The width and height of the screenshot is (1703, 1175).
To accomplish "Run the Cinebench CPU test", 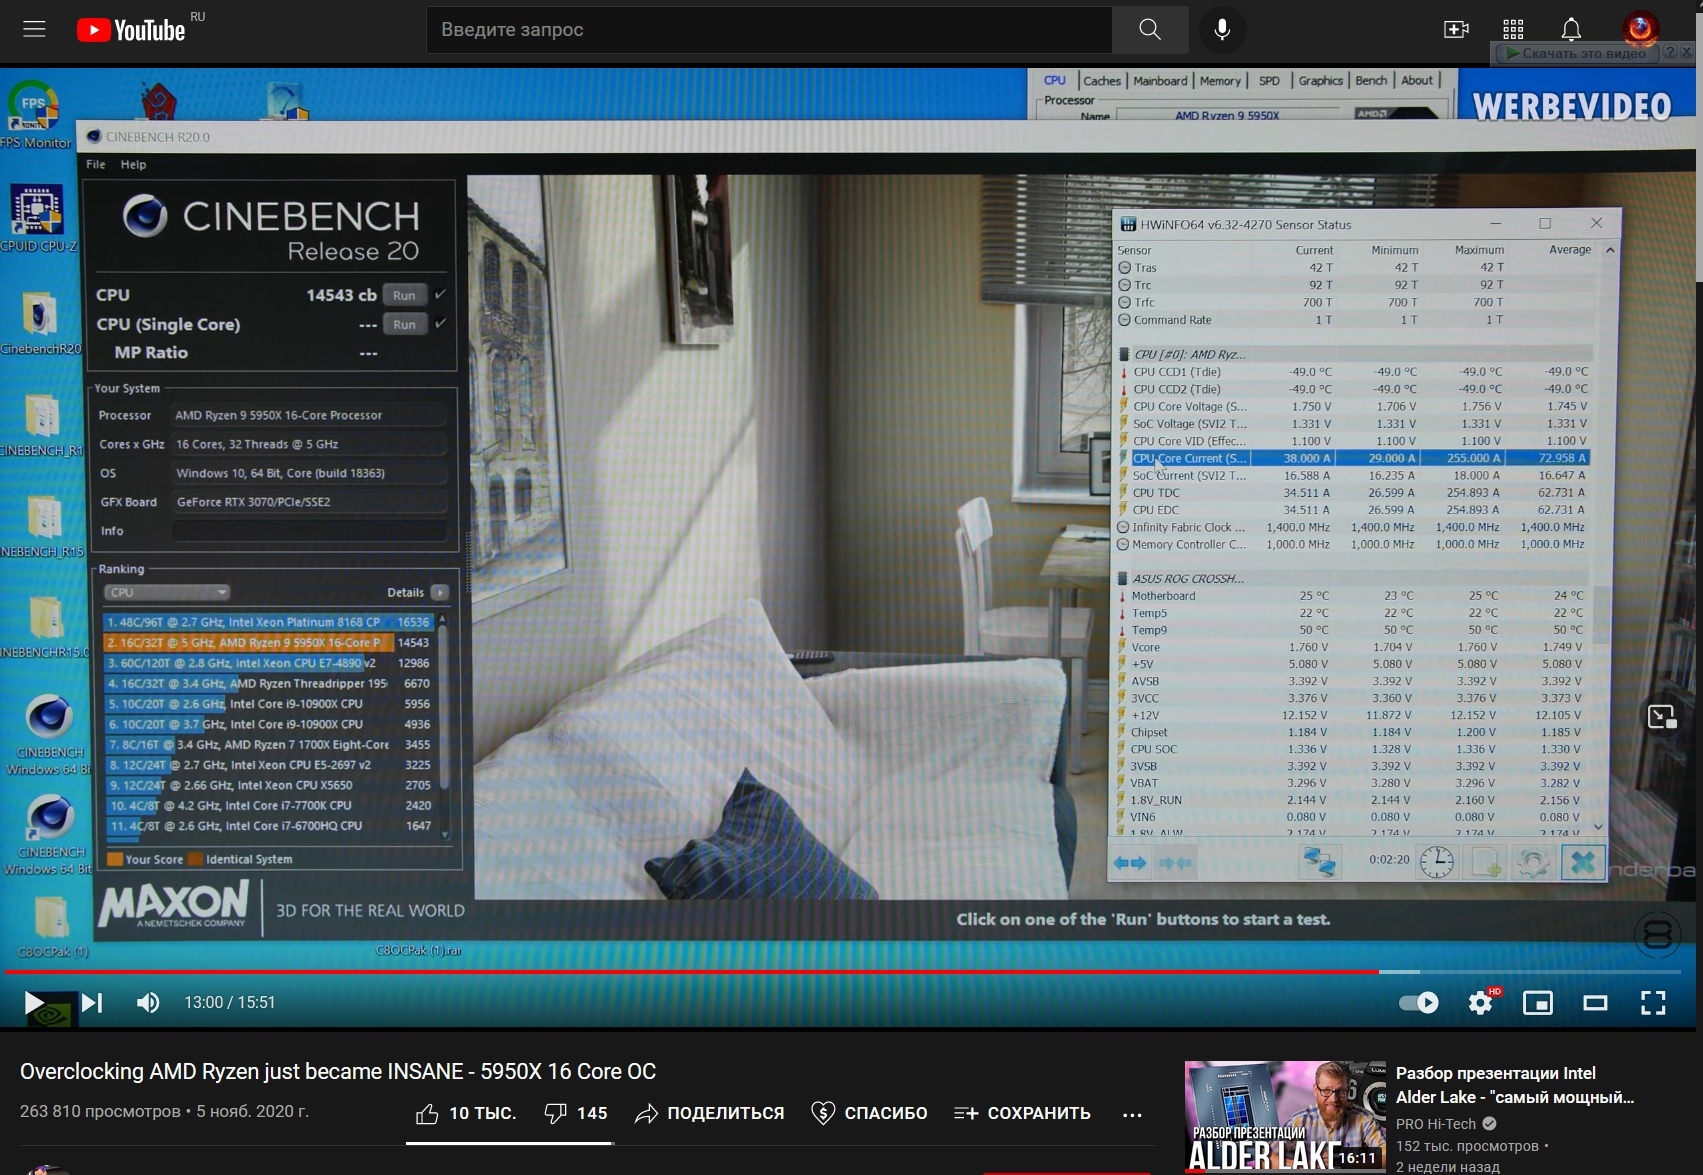I will click(x=404, y=295).
